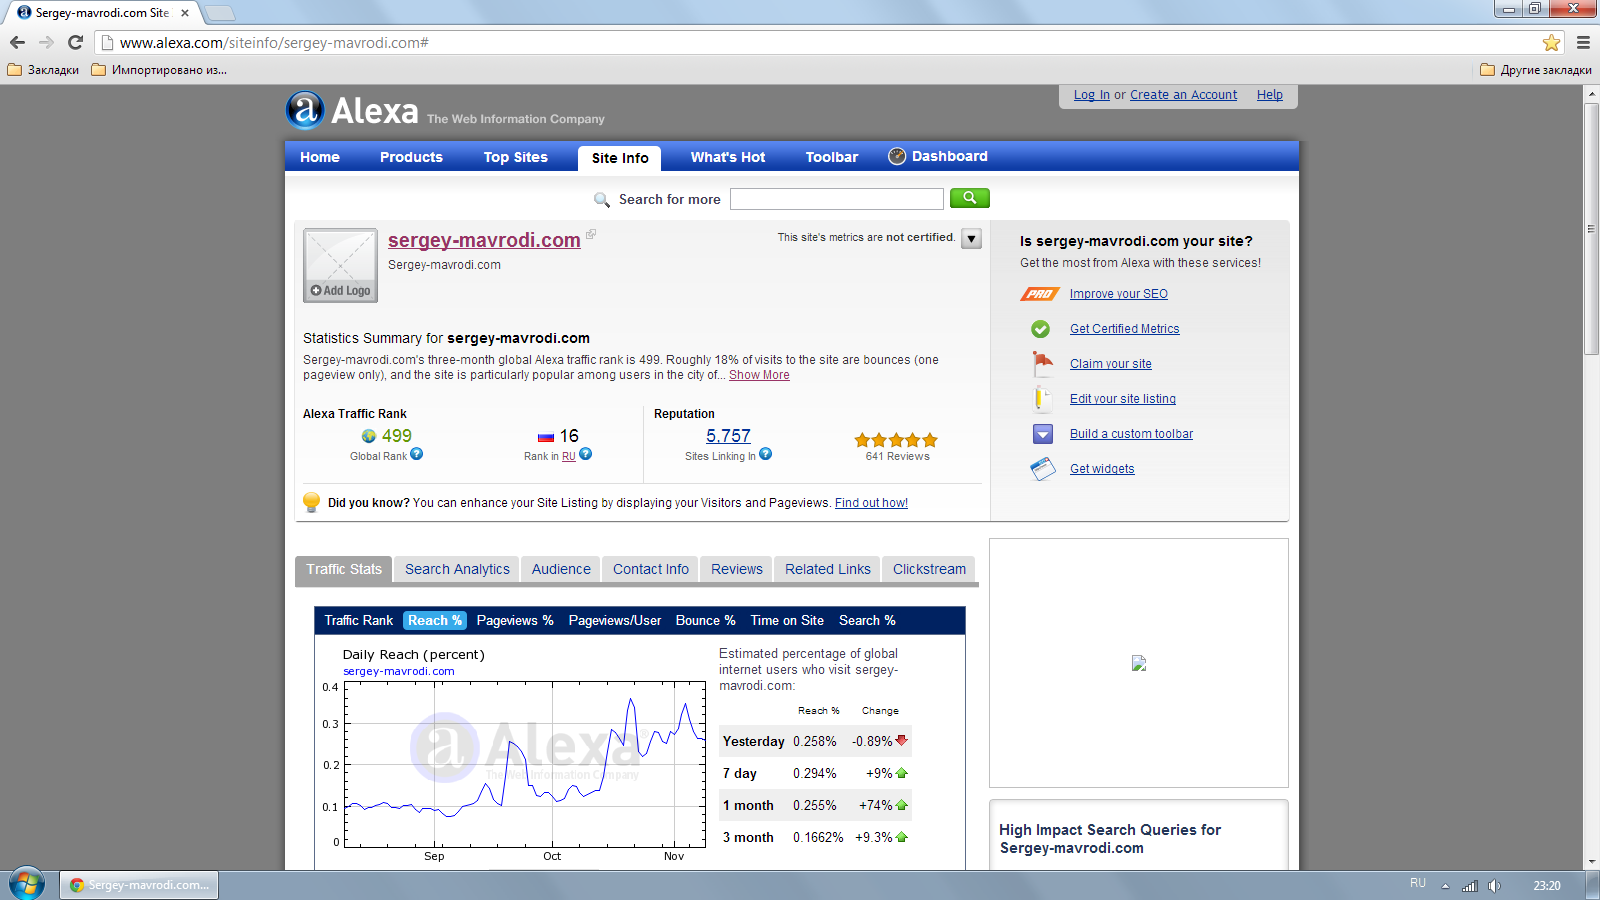The height and width of the screenshot is (900, 1600).
Task: Click the five-star reviews rating
Action: coord(896,440)
